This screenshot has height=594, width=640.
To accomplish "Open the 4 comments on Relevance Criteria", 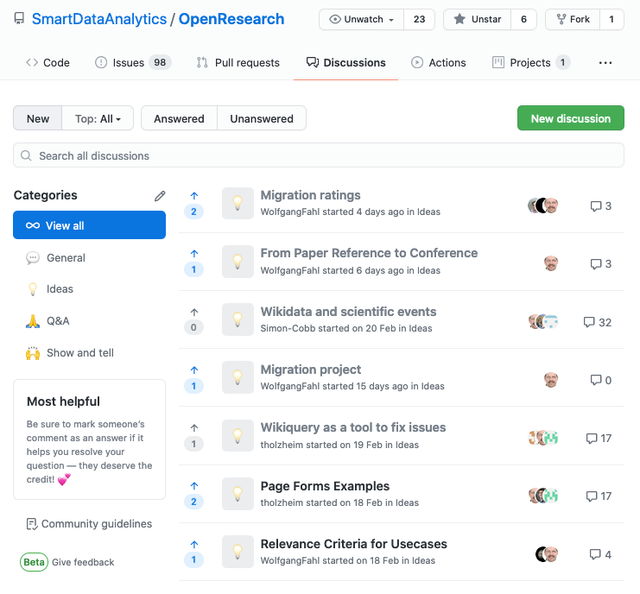I will point(600,554).
